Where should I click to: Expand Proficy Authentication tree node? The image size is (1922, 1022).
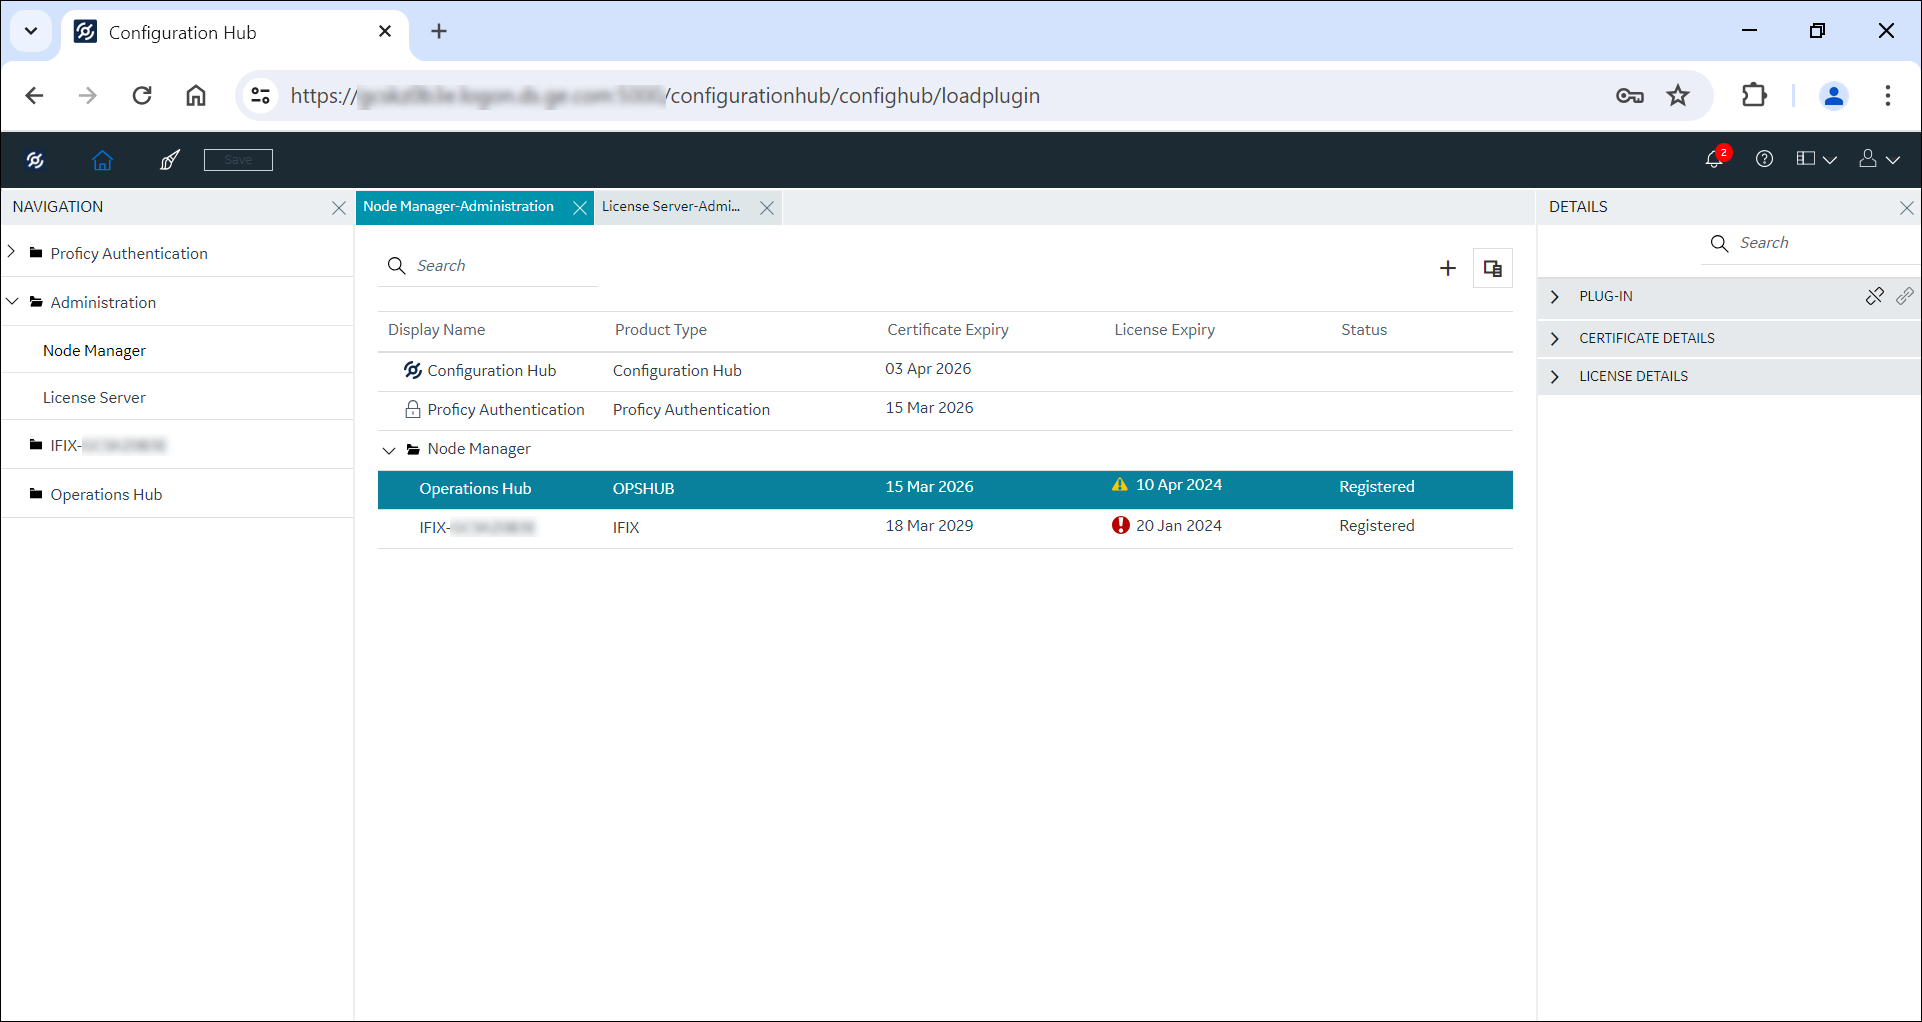[12, 252]
